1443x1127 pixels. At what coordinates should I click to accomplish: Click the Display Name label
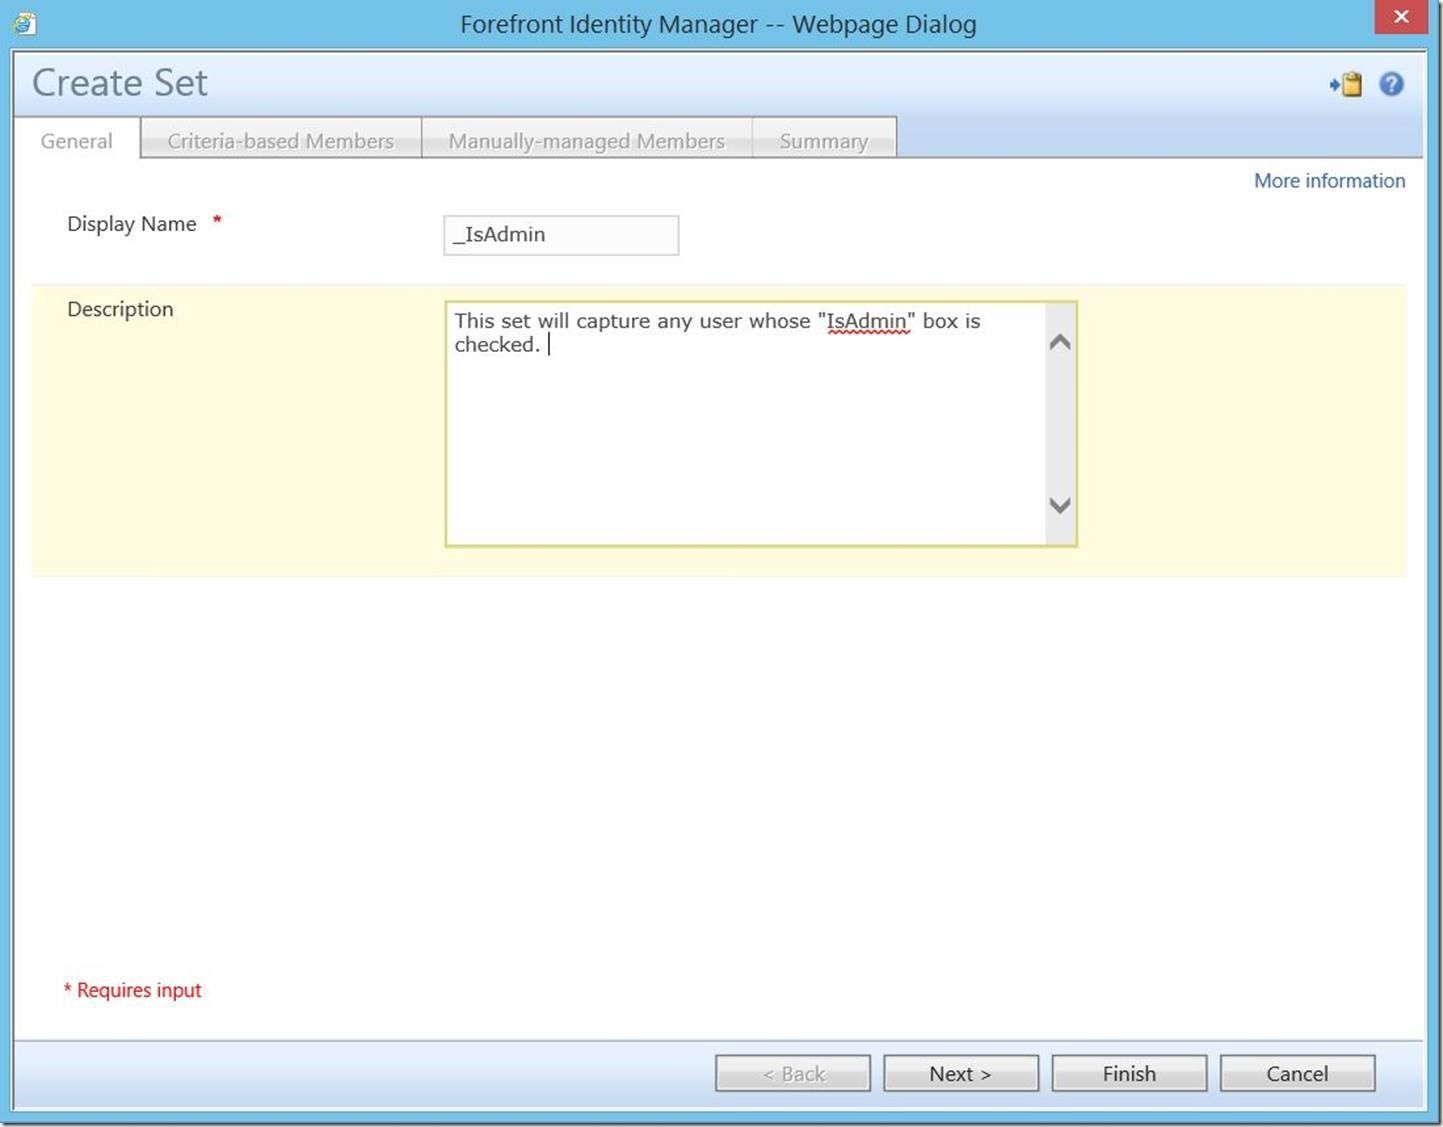[132, 224]
